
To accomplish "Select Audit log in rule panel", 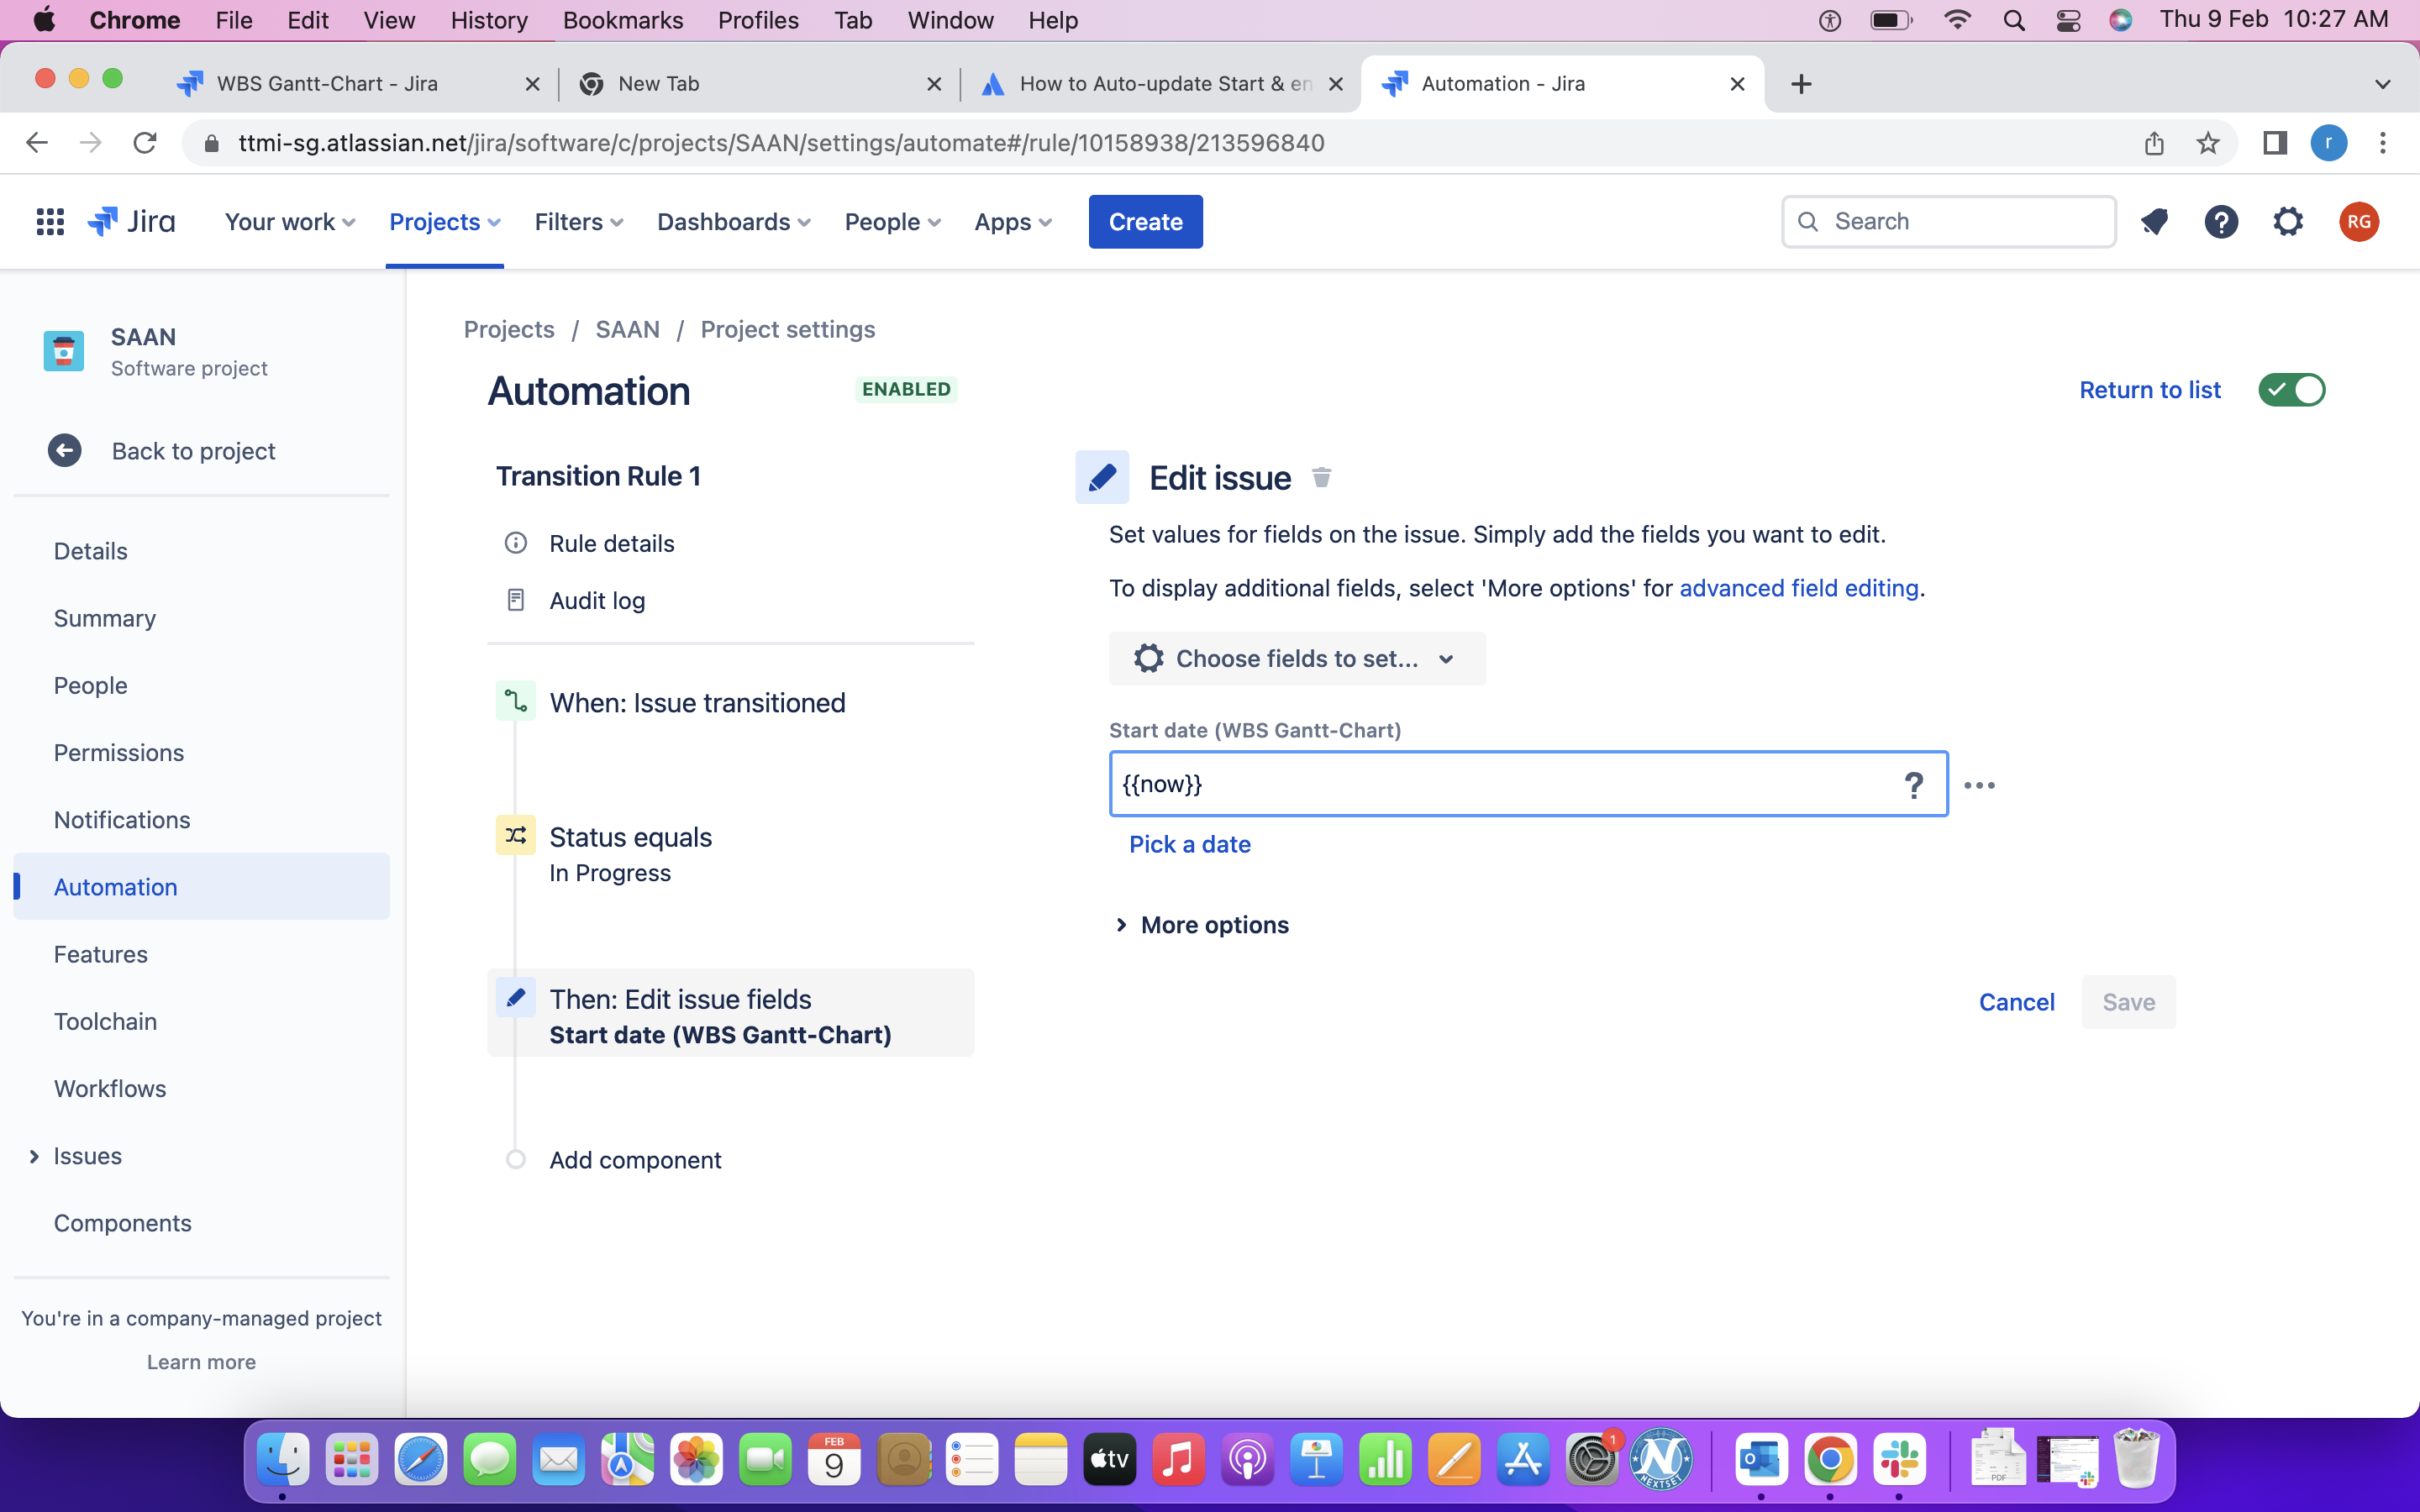I will pos(596,600).
